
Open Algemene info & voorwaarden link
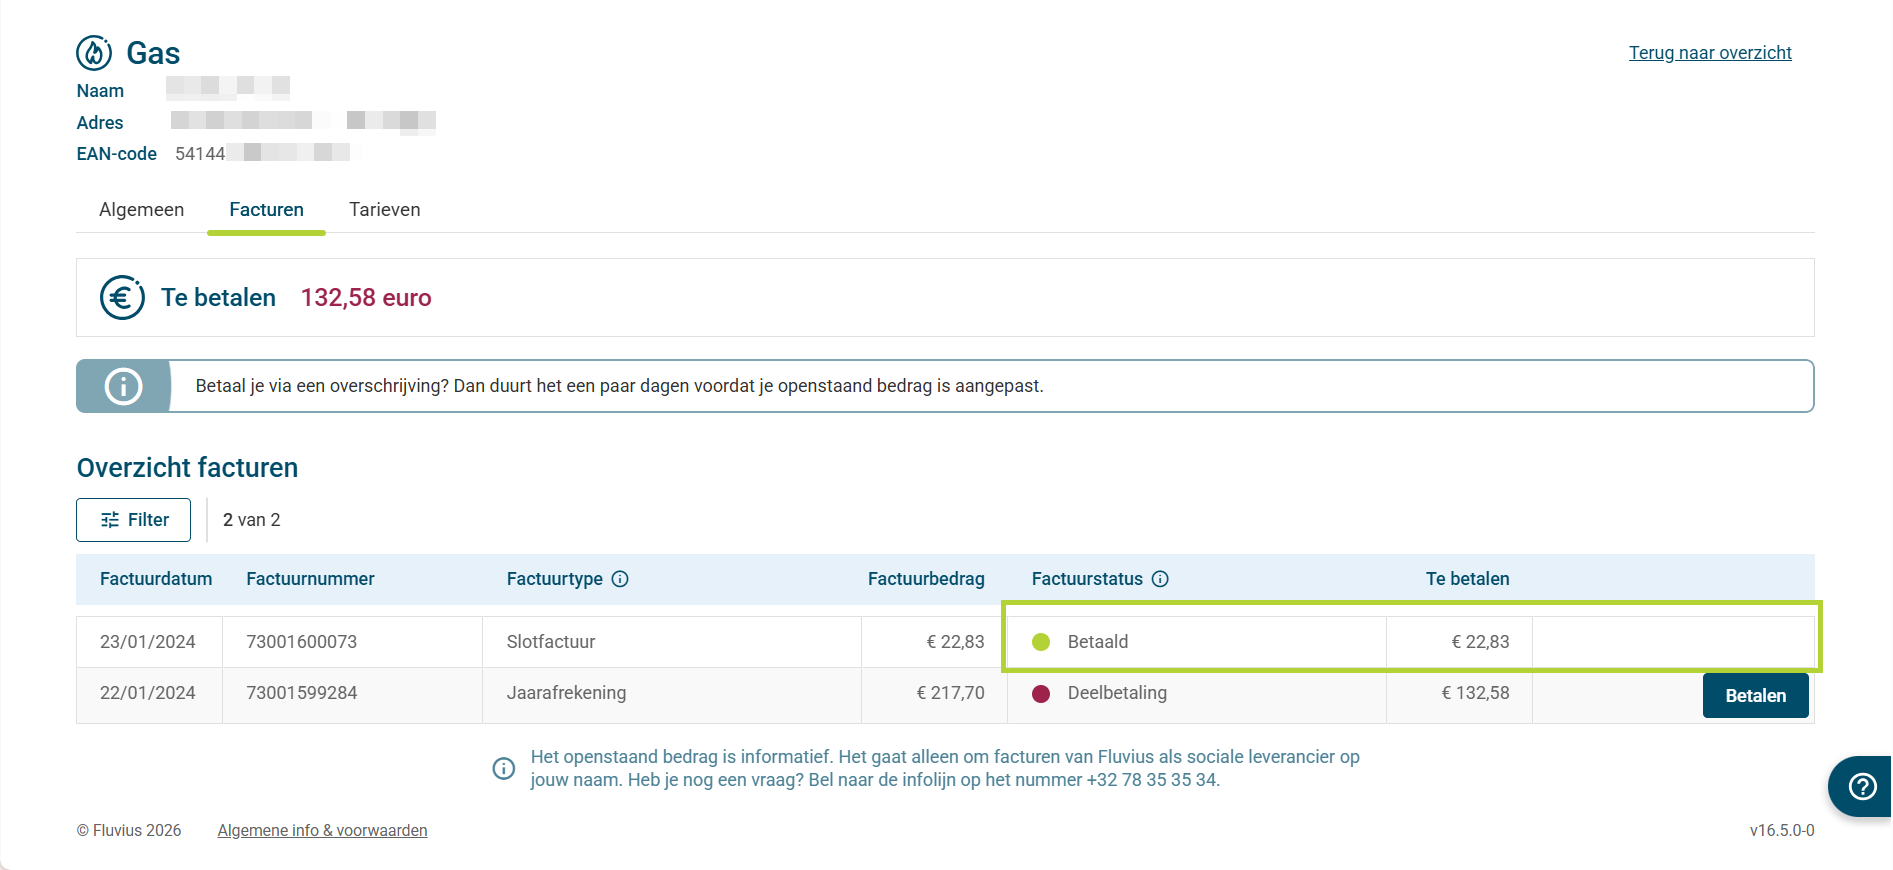coord(322,831)
